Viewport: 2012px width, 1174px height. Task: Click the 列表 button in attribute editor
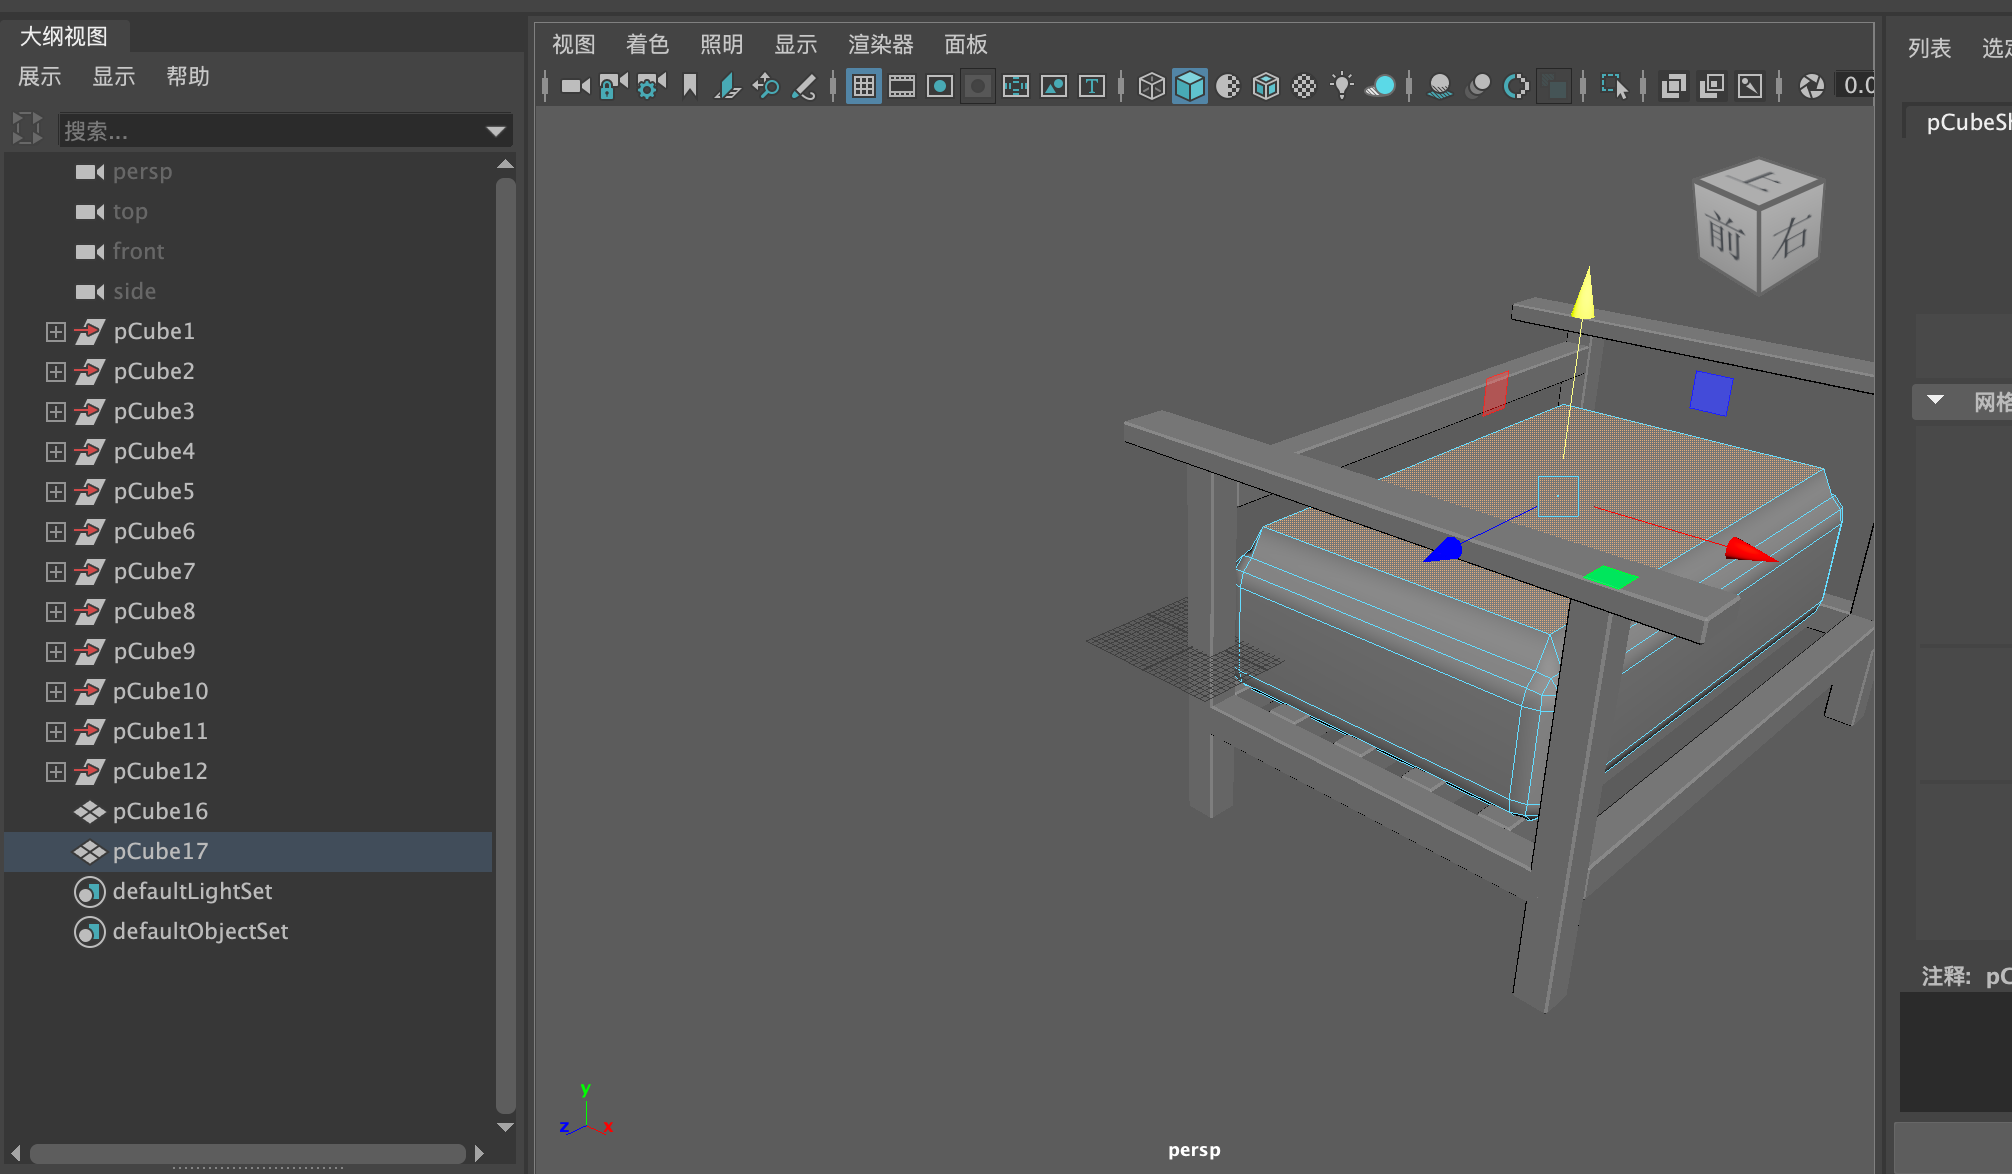1929,48
